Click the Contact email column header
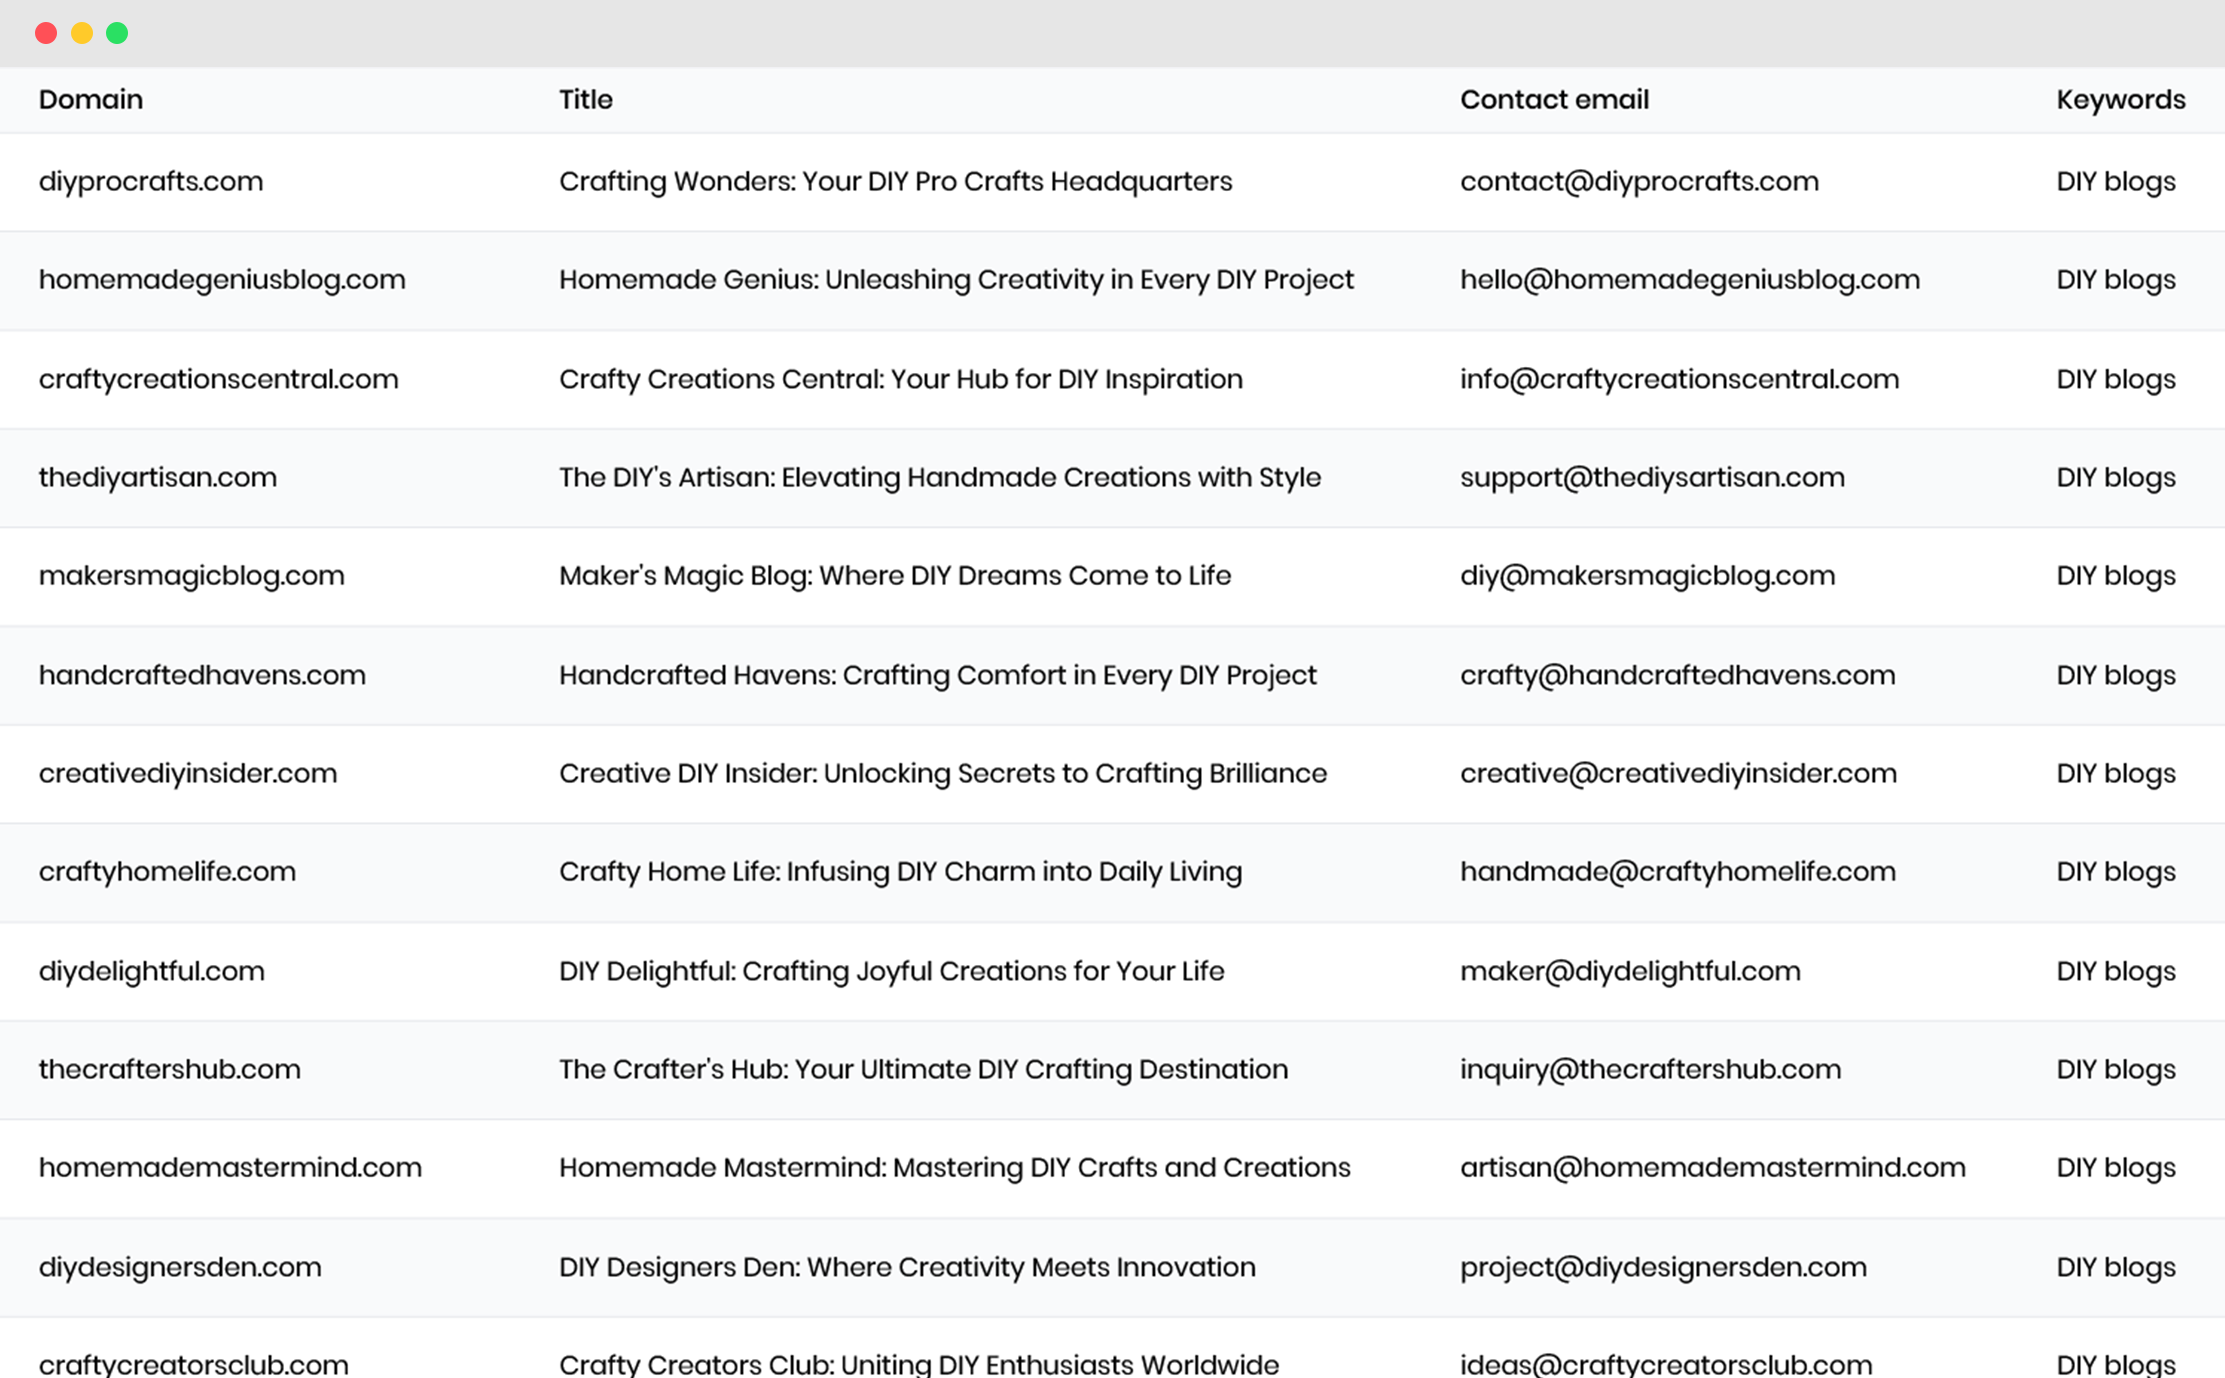The image size is (2225, 1378). [x=1555, y=99]
